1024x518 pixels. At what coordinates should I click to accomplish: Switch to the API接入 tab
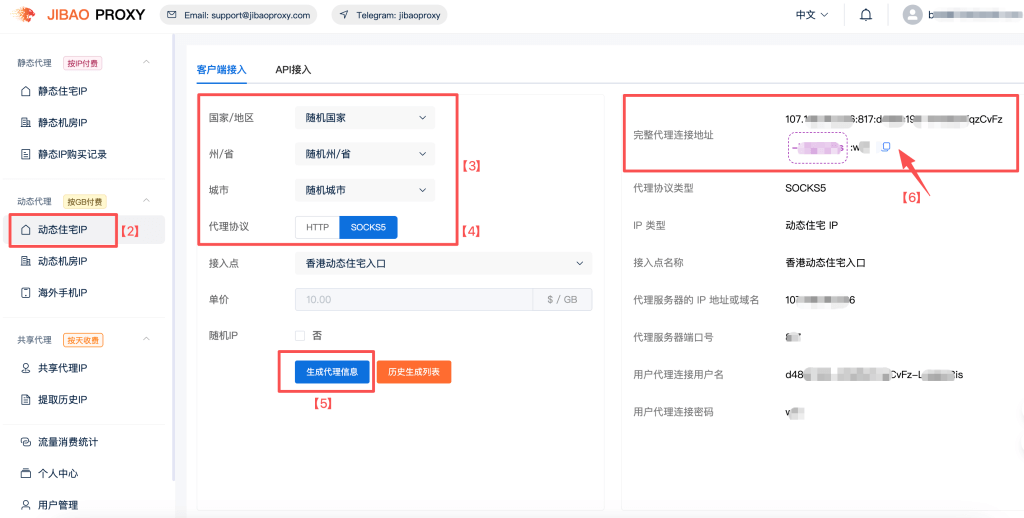(x=293, y=70)
